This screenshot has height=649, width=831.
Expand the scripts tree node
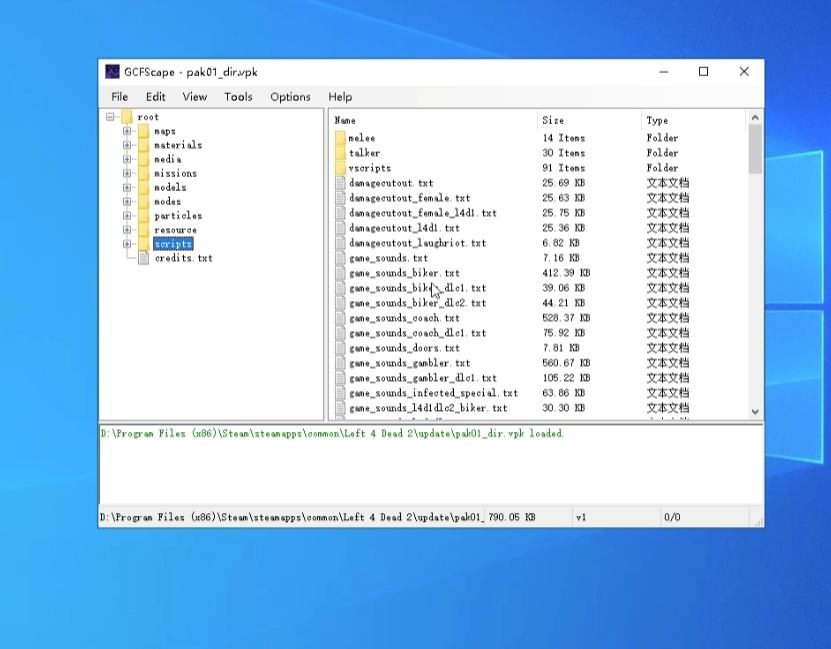(x=127, y=244)
